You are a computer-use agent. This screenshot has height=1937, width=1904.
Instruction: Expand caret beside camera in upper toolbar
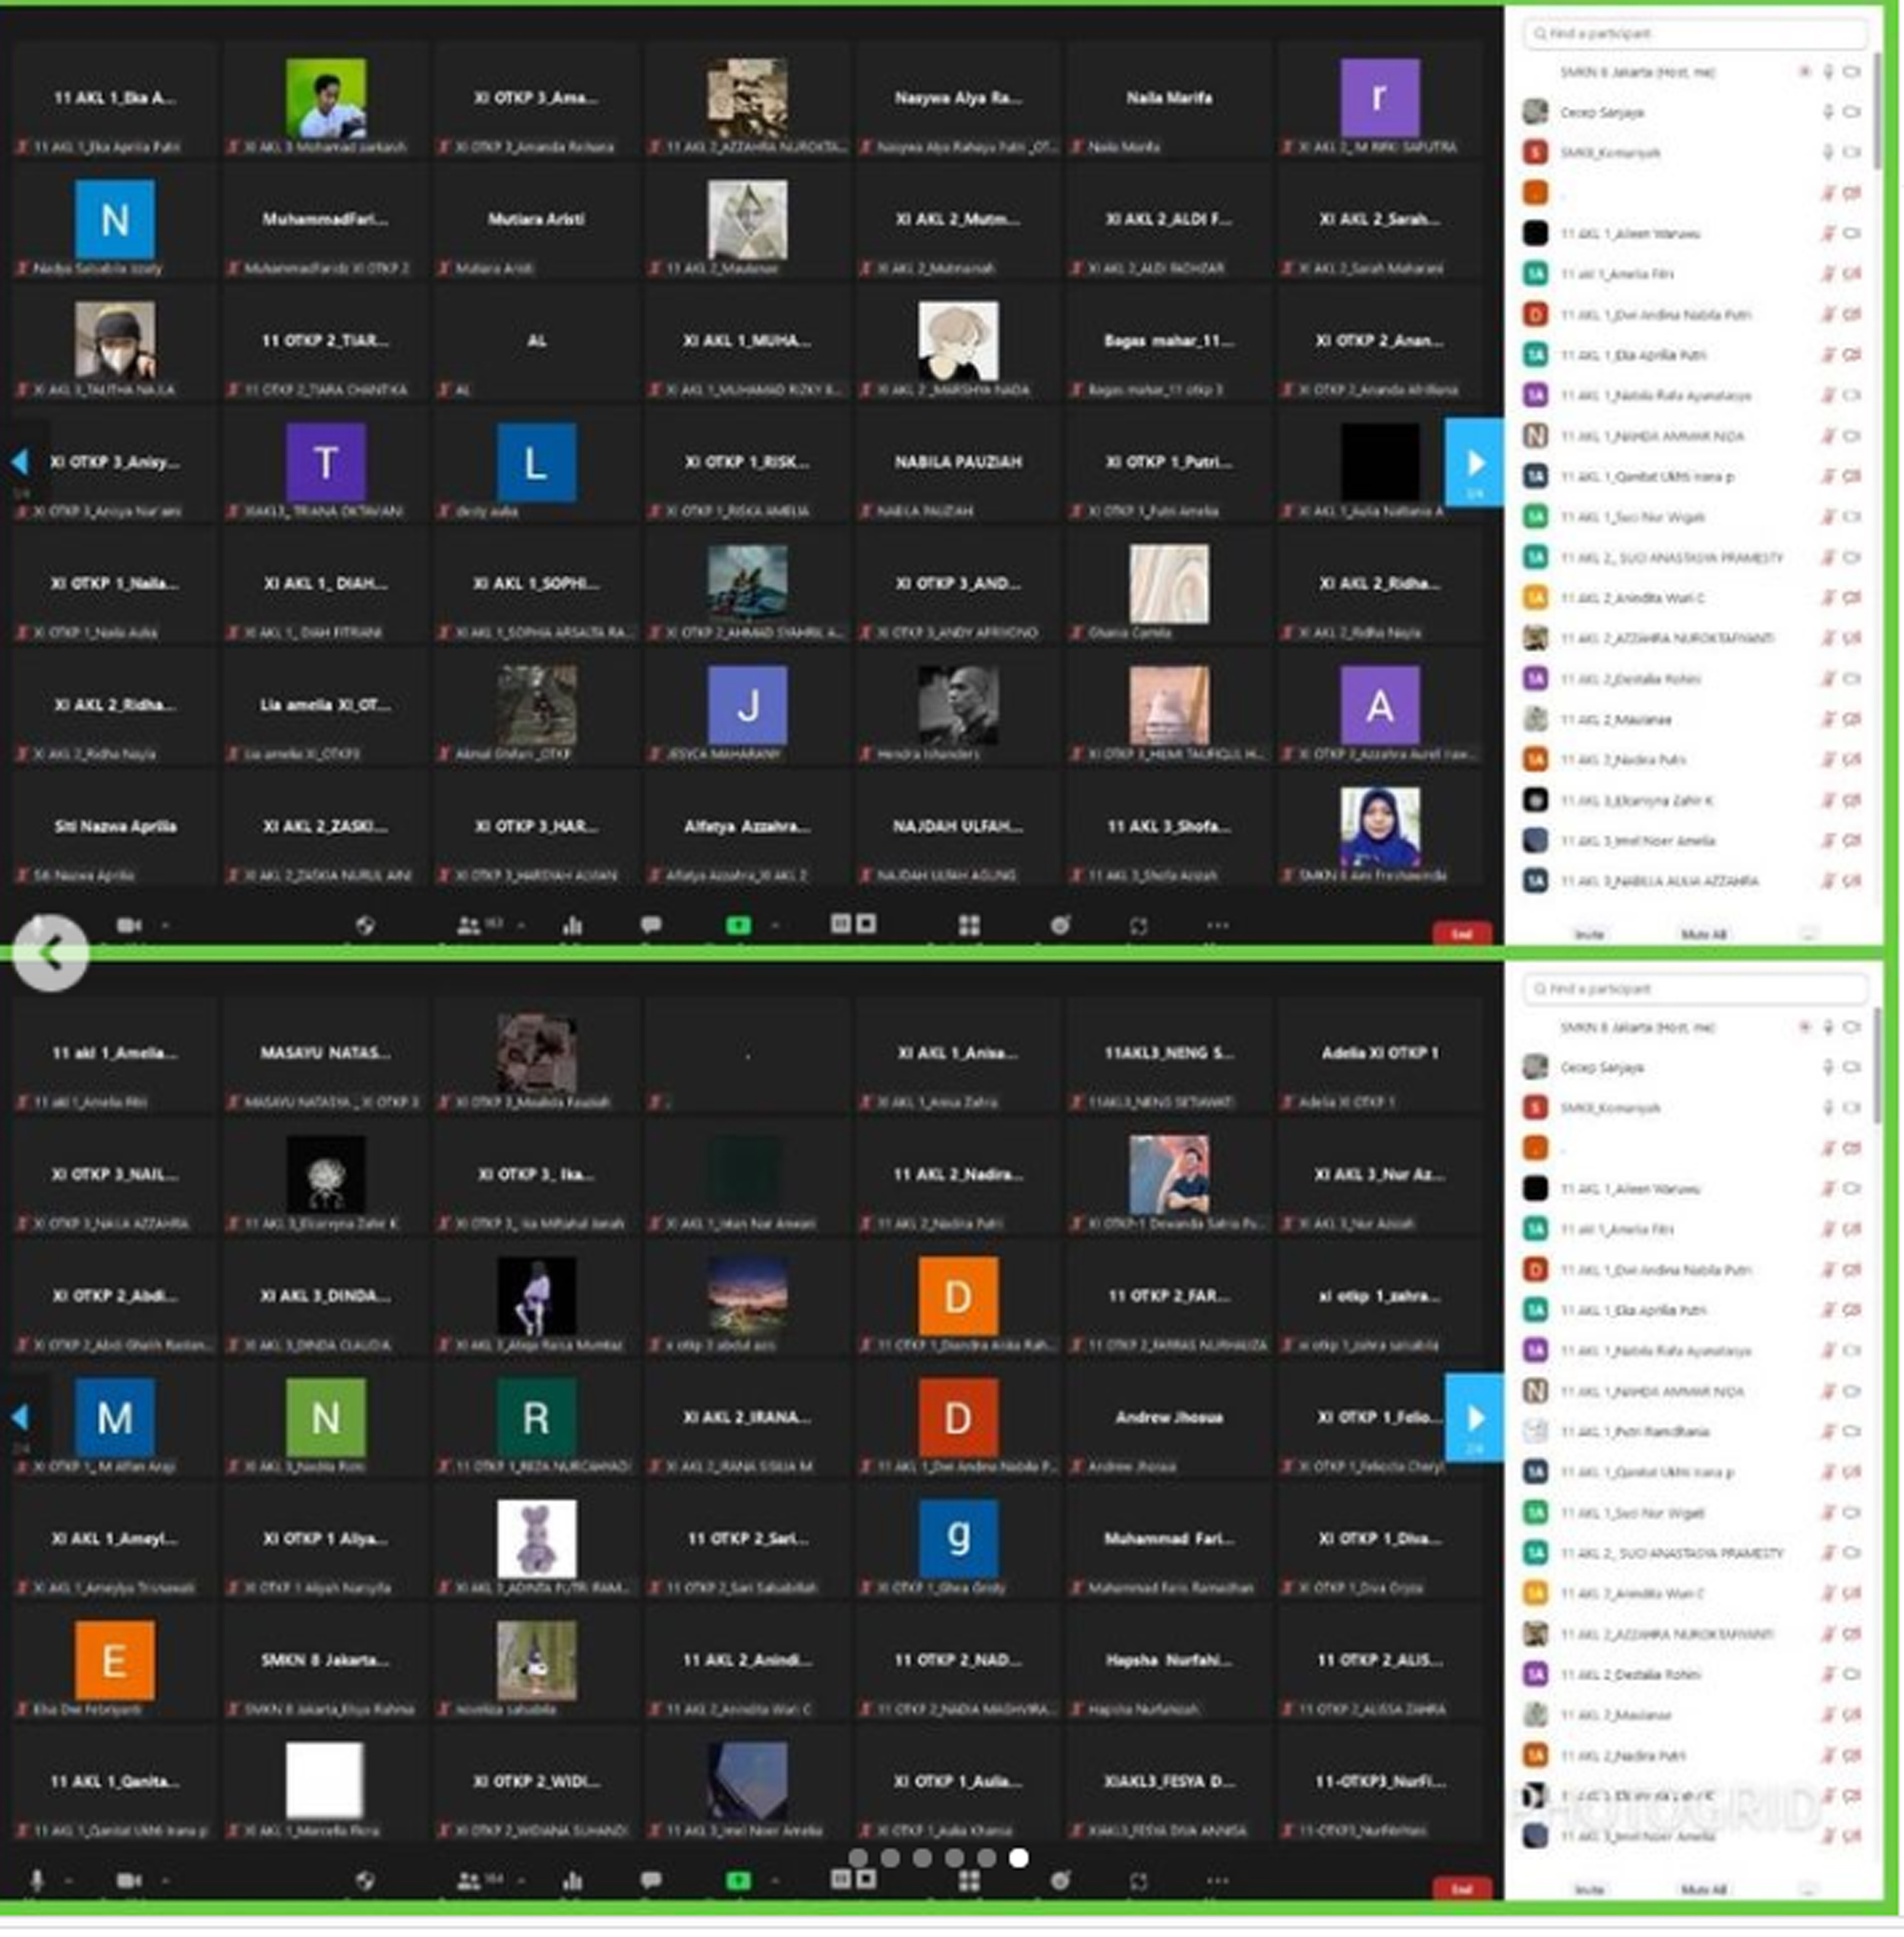[x=166, y=926]
